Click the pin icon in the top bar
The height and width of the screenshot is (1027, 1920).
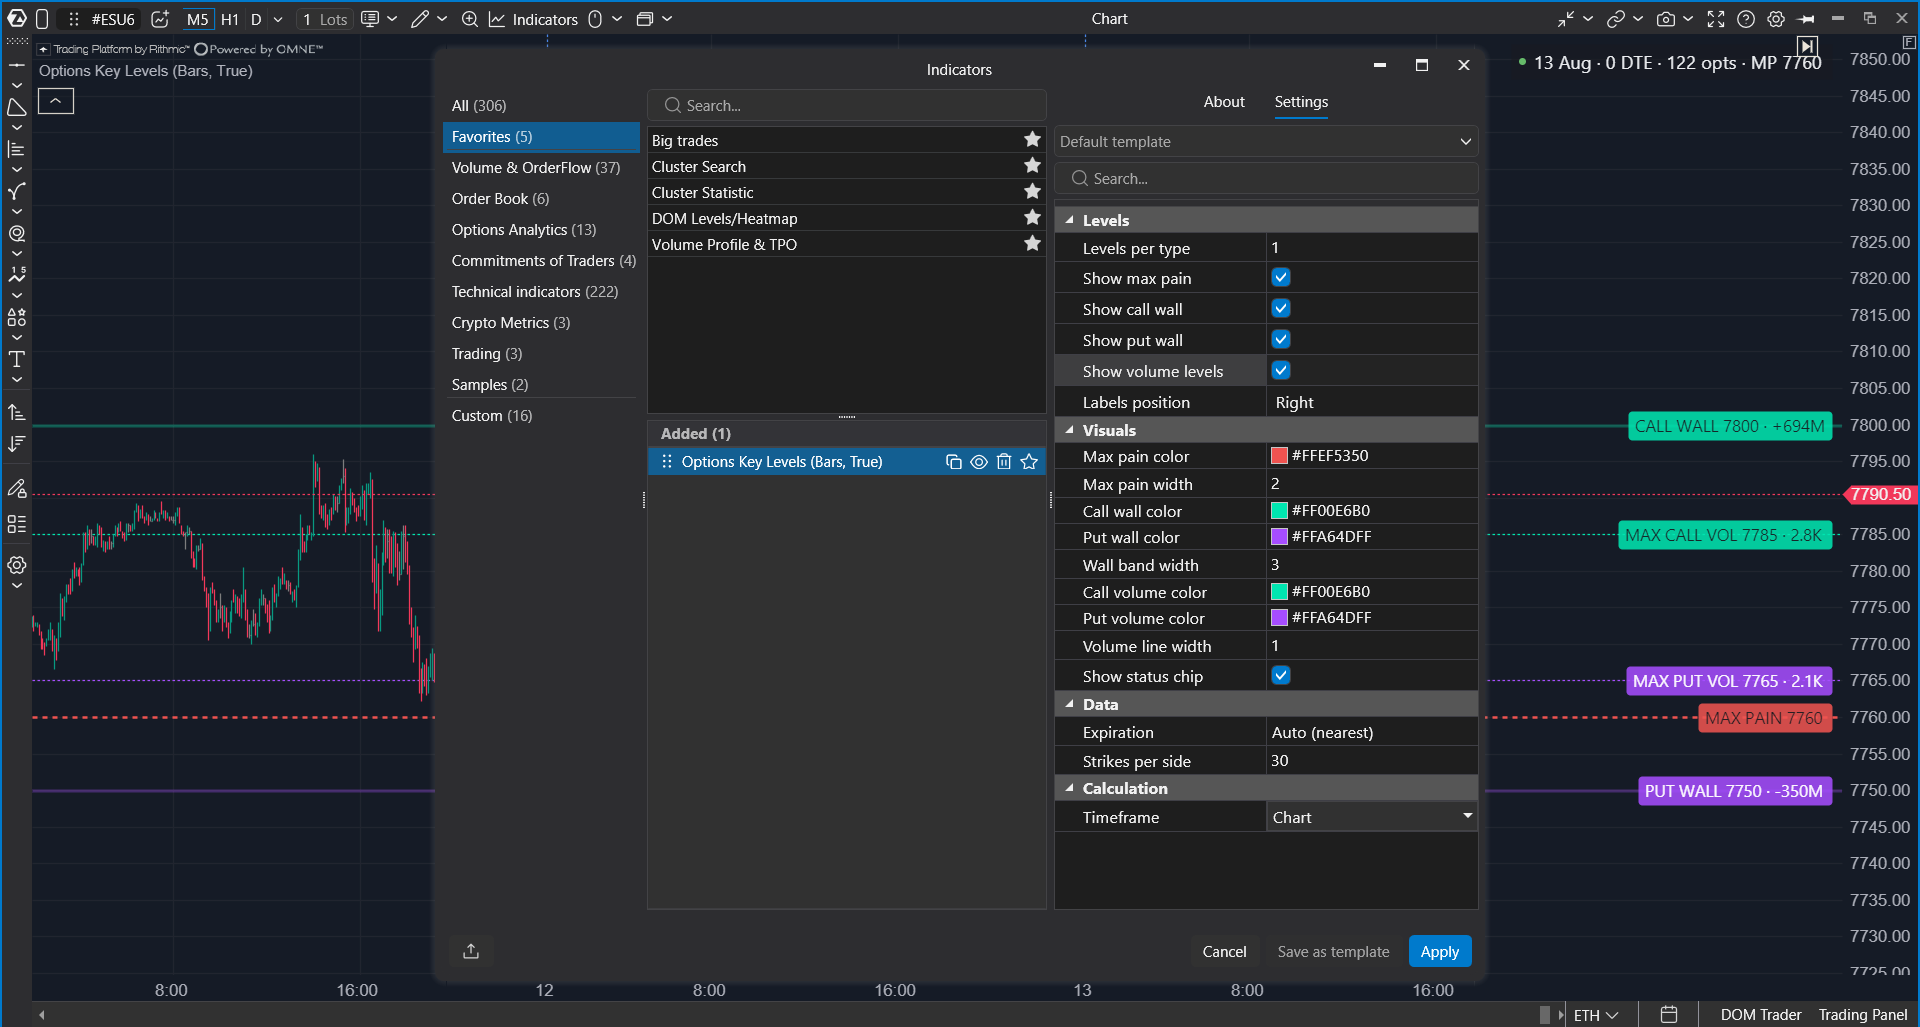[1806, 19]
